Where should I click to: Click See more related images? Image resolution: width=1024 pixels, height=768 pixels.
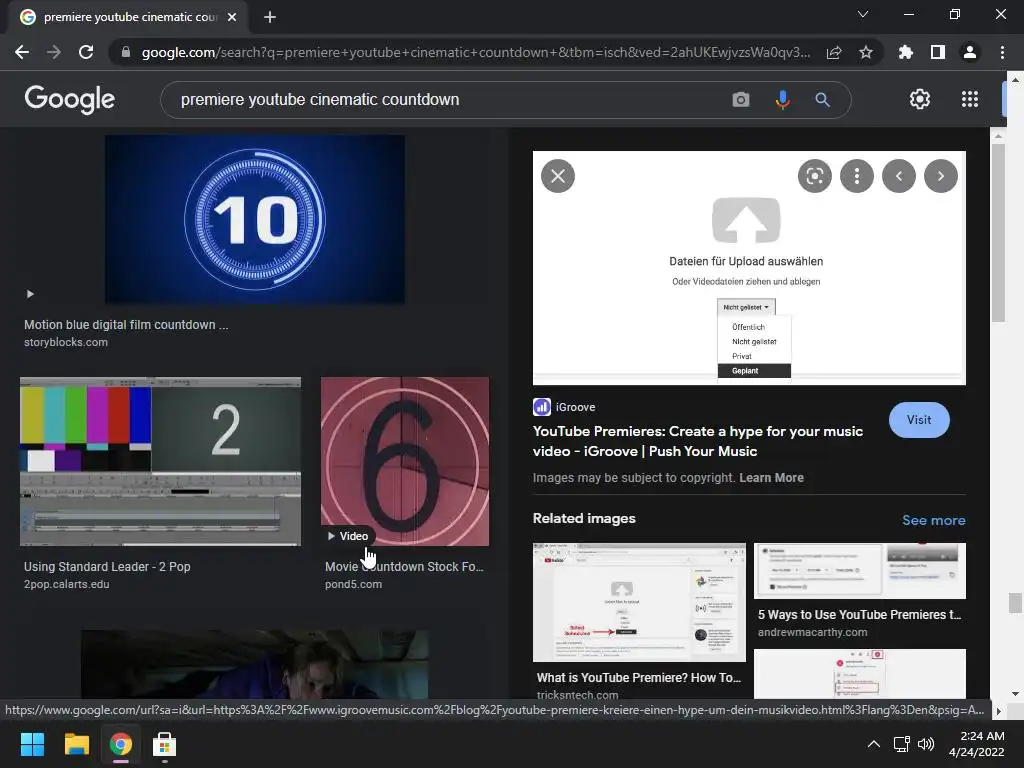(x=933, y=520)
